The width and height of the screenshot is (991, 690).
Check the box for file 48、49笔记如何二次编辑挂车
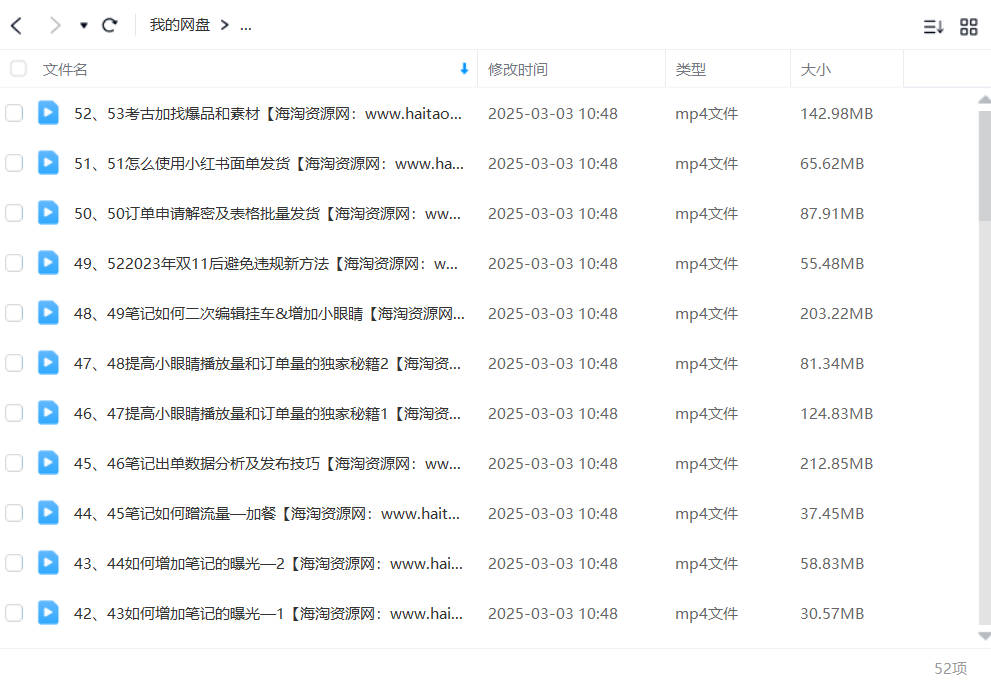coord(14,313)
